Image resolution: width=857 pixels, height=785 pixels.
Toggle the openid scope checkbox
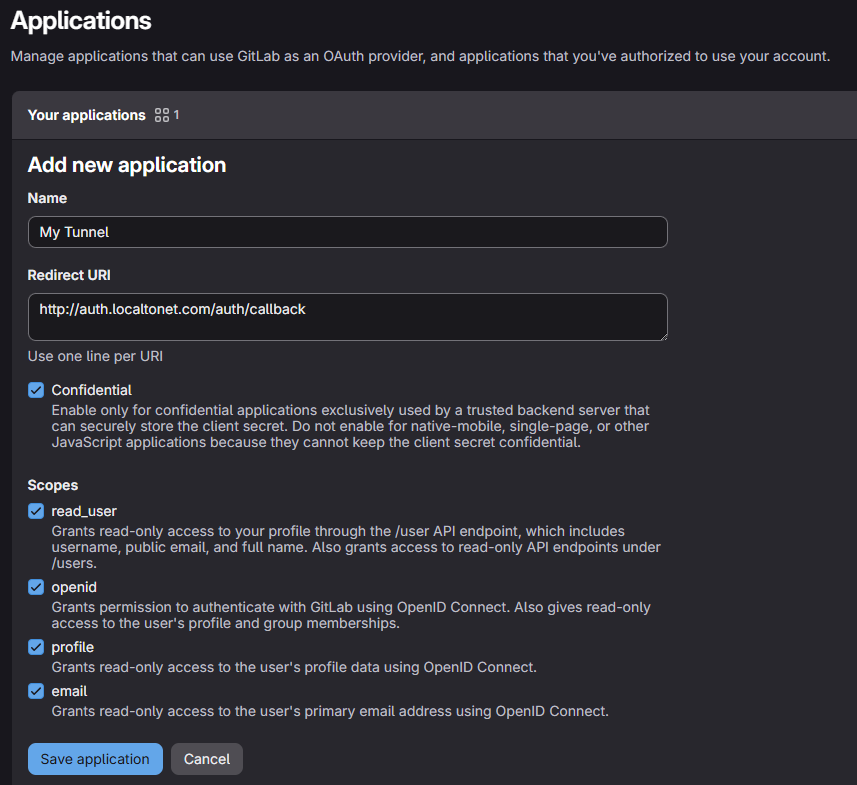click(36, 587)
